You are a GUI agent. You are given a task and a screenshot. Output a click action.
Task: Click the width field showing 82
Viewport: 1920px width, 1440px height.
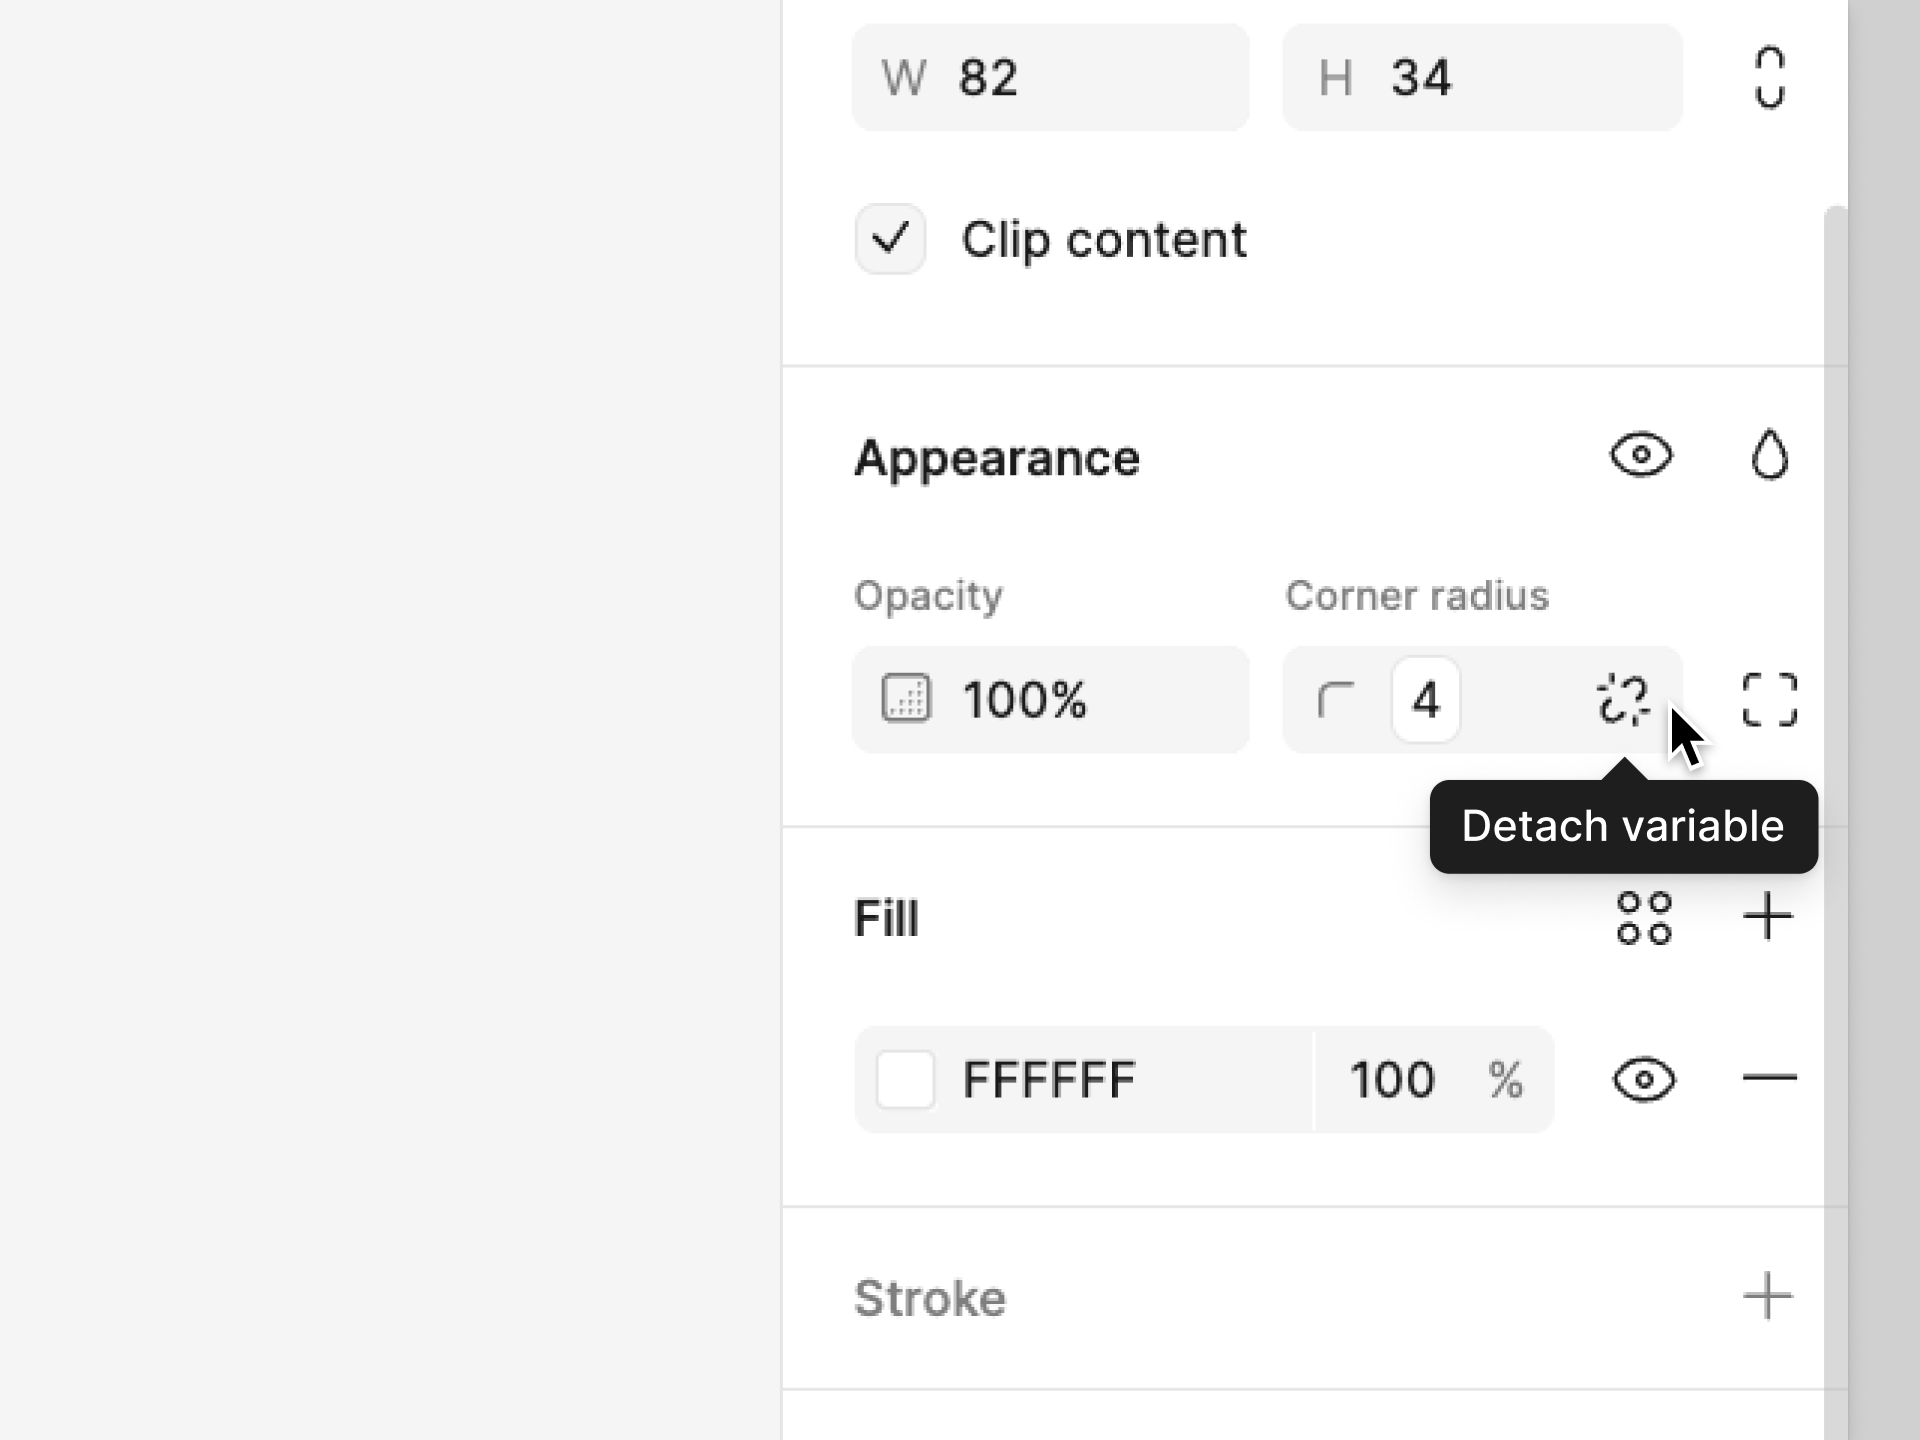pos(1050,78)
